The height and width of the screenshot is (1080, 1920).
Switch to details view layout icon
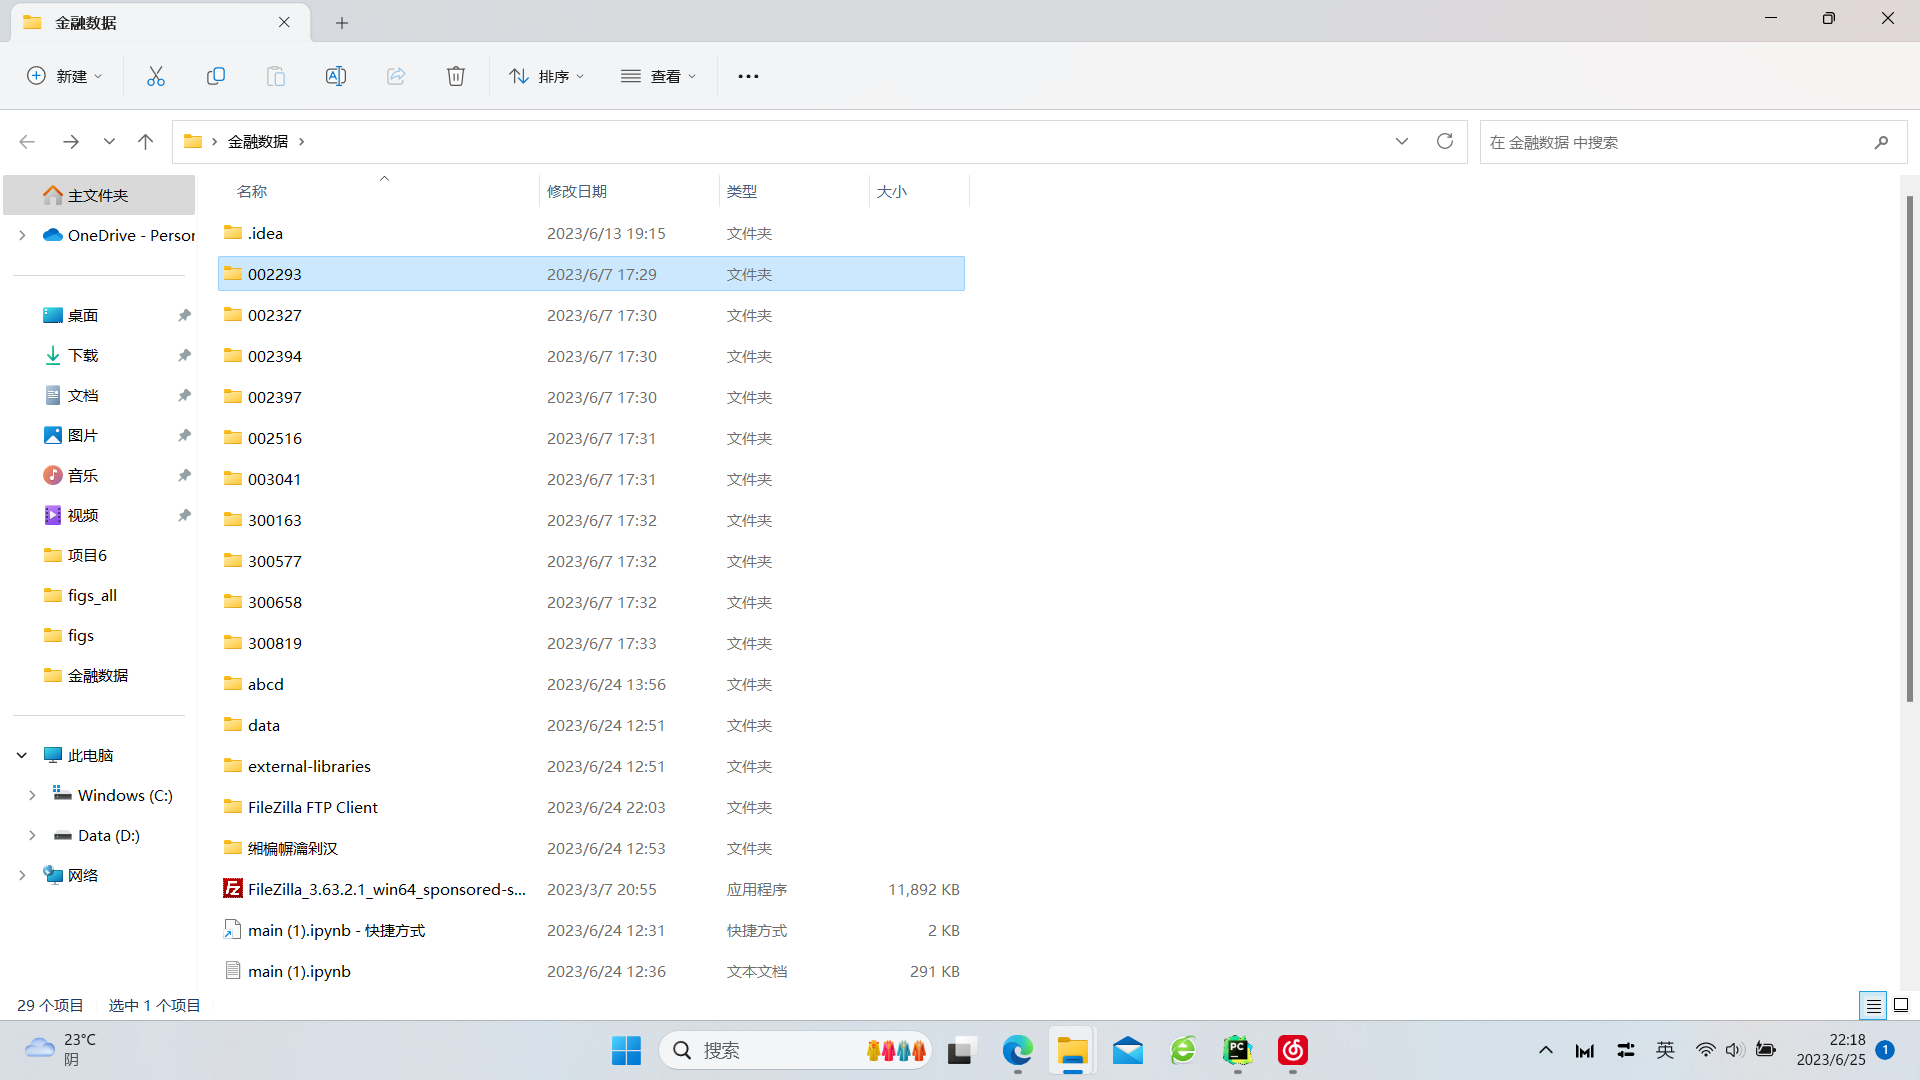(x=1874, y=1005)
